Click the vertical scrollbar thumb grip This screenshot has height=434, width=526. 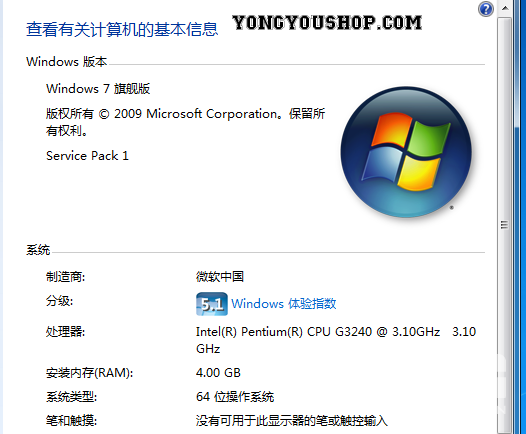coord(504,224)
